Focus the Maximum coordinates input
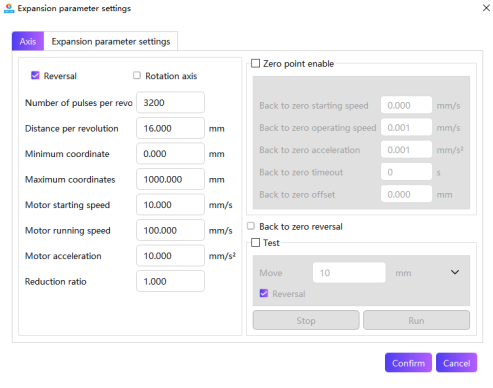The height and width of the screenshot is (388, 493). 170,179
